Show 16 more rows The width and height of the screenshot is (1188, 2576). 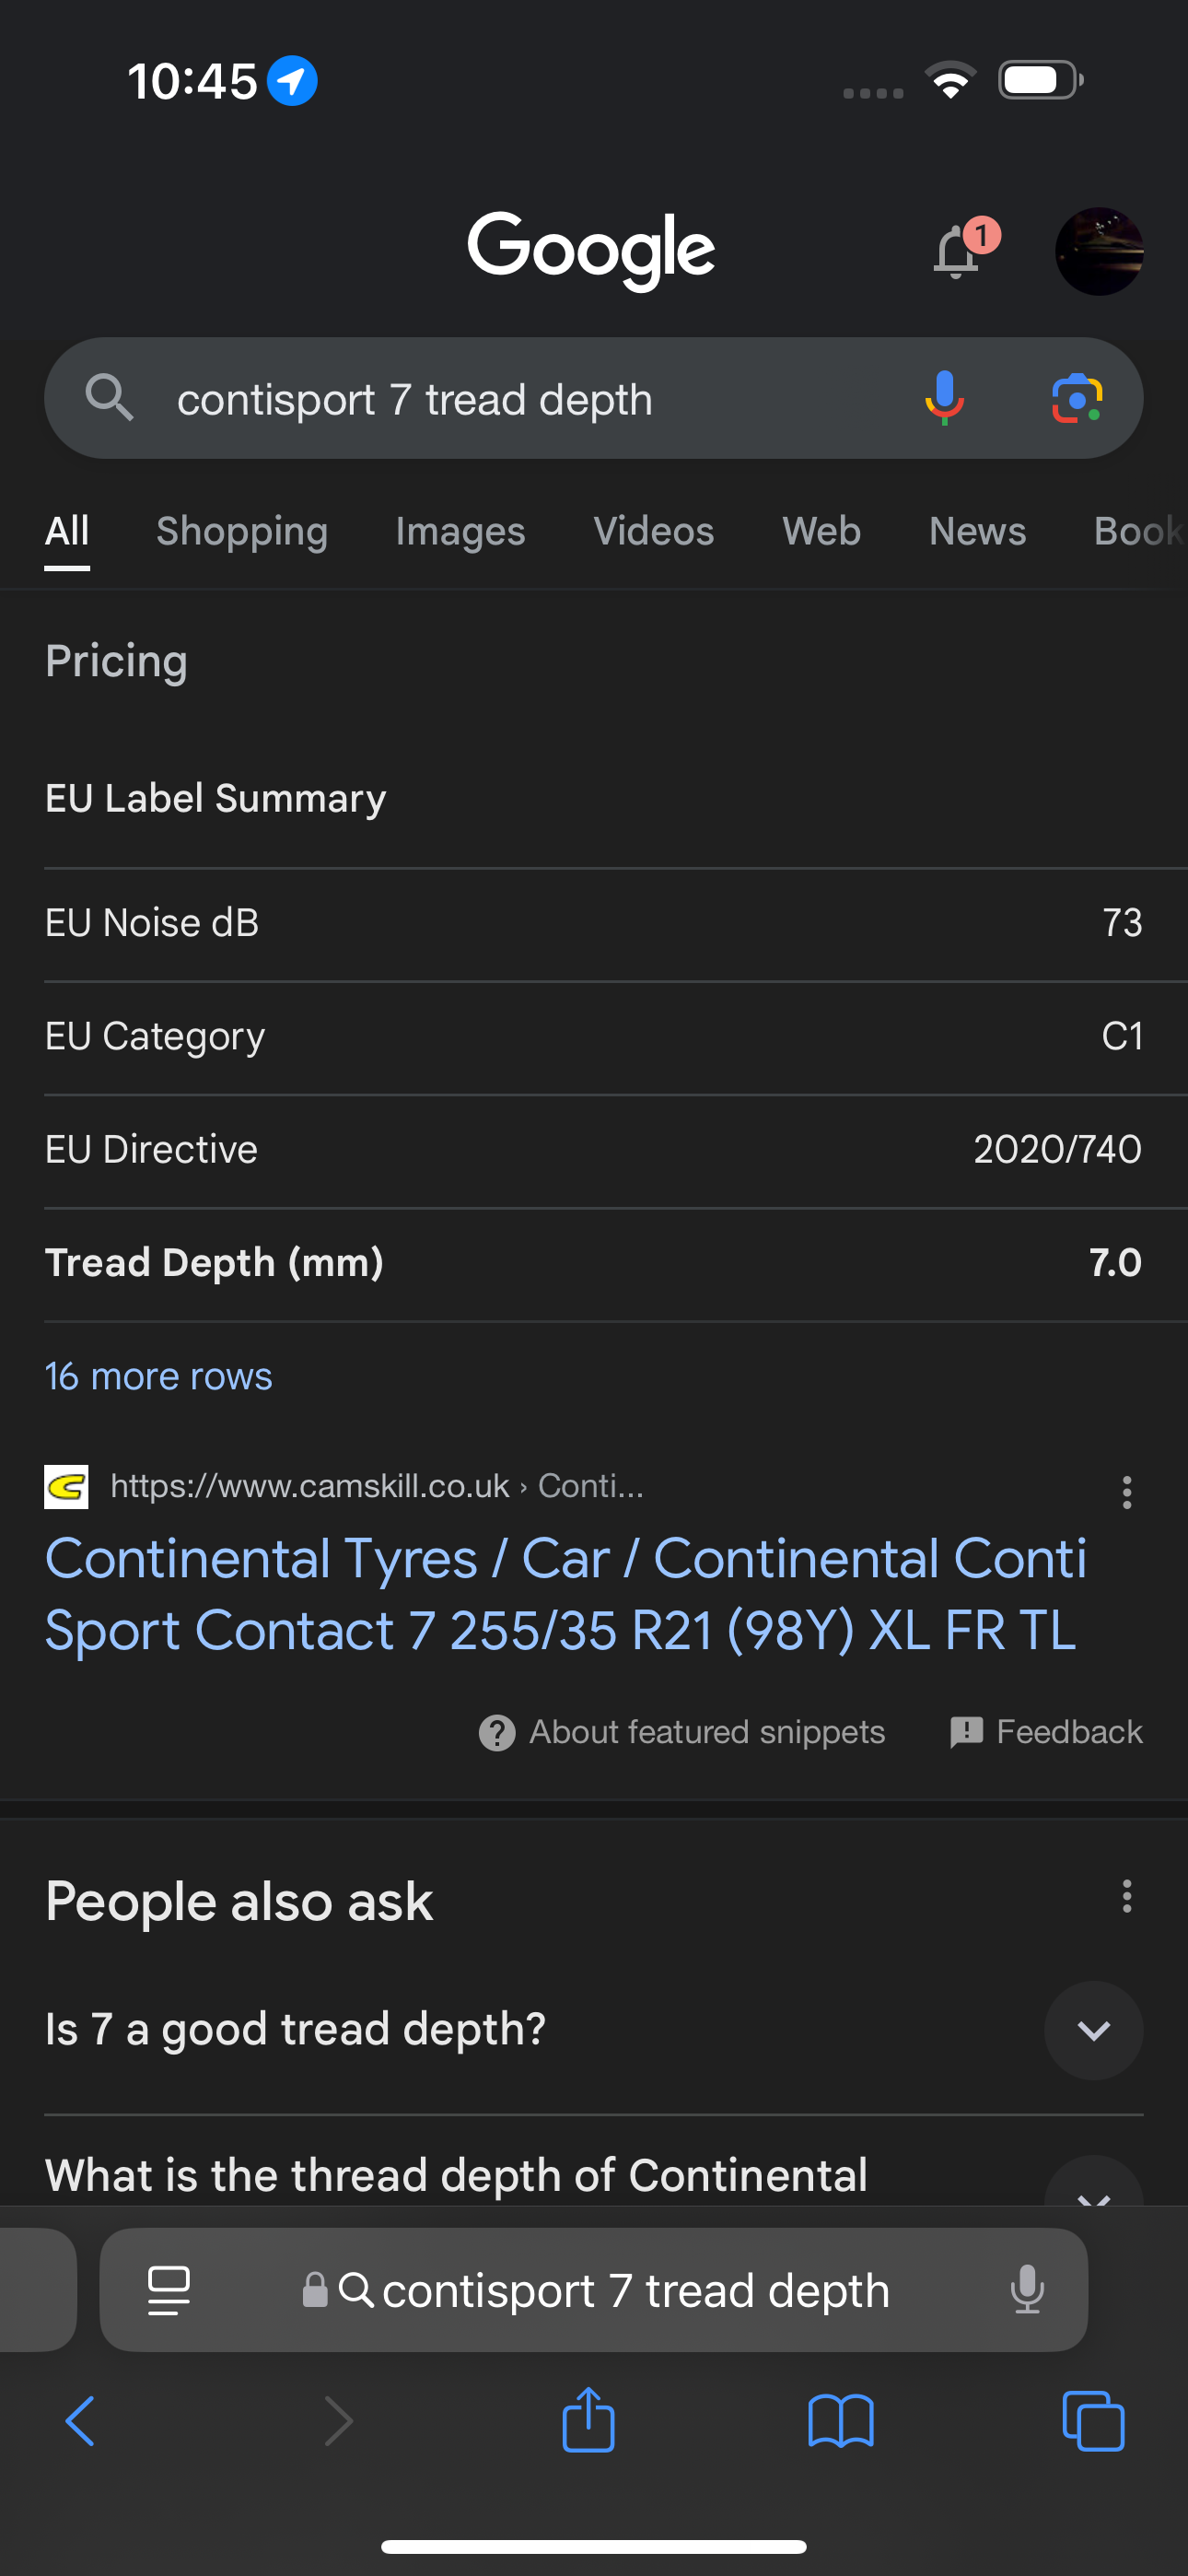tap(159, 1376)
